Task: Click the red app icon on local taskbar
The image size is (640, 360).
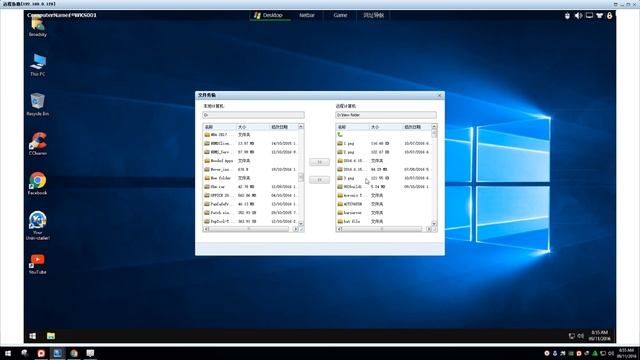Action: click(41, 353)
